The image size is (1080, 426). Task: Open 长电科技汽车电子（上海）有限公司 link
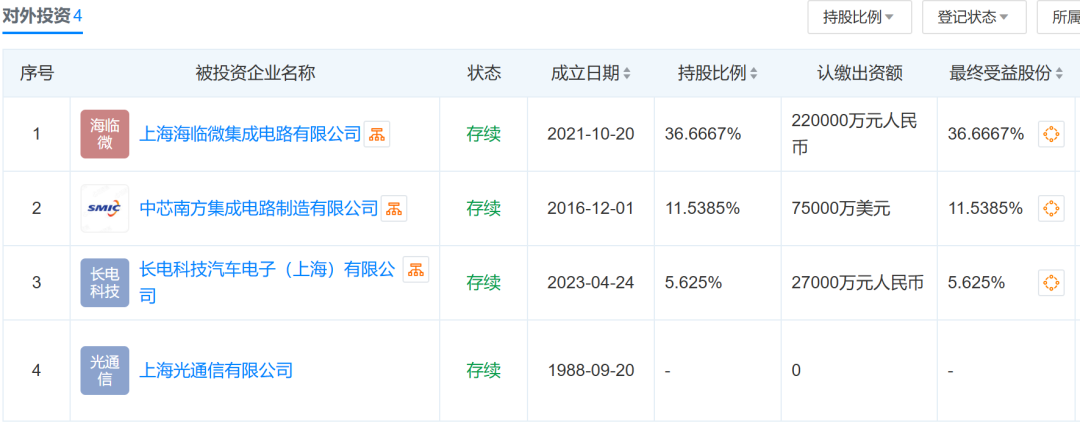point(268,282)
